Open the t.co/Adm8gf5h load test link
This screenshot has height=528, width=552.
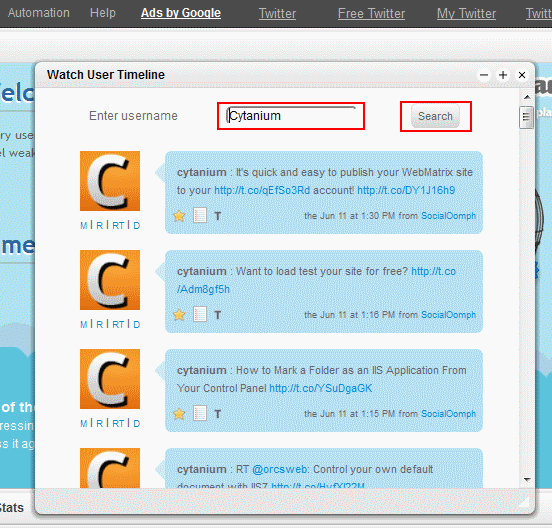click(x=203, y=289)
